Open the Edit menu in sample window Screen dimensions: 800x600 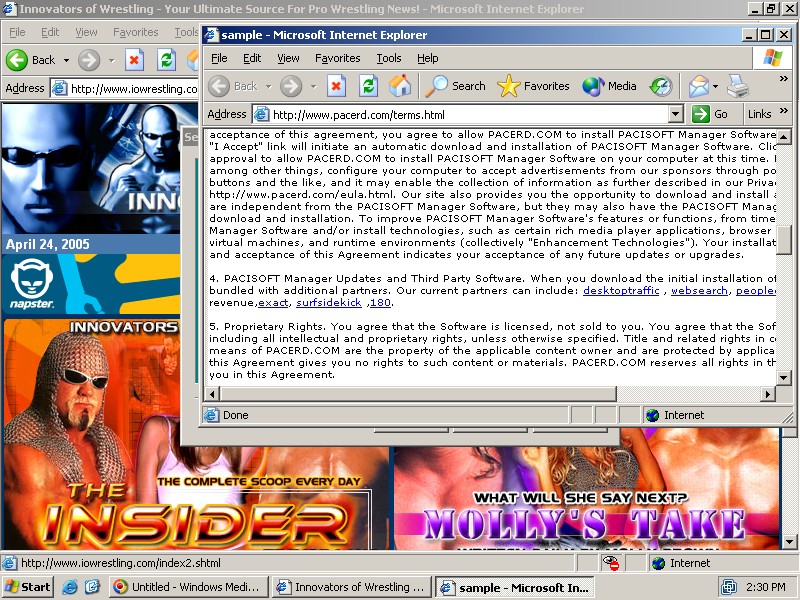(x=252, y=58)
